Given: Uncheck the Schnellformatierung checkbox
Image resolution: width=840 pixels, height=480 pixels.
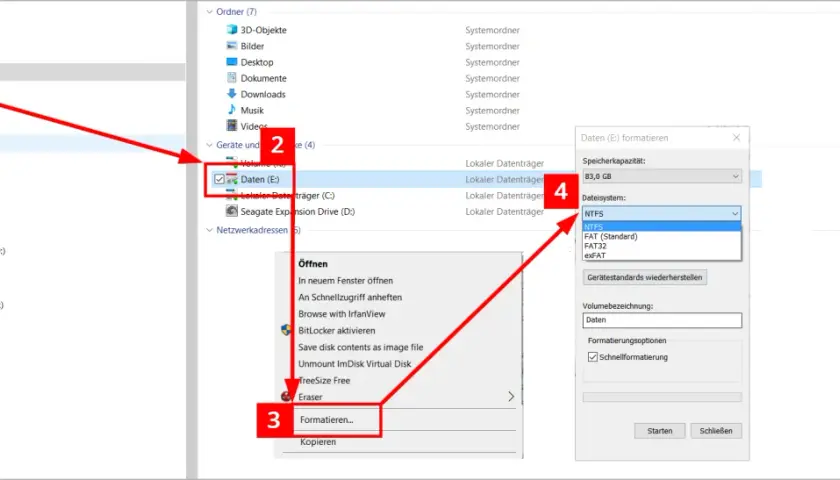Looking at the screenshot, I should pos(592,357).
